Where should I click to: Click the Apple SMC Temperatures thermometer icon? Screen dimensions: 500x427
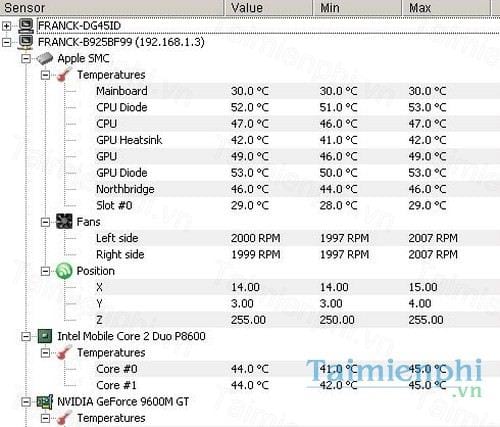pyautogui.click(x=64, y=75)
